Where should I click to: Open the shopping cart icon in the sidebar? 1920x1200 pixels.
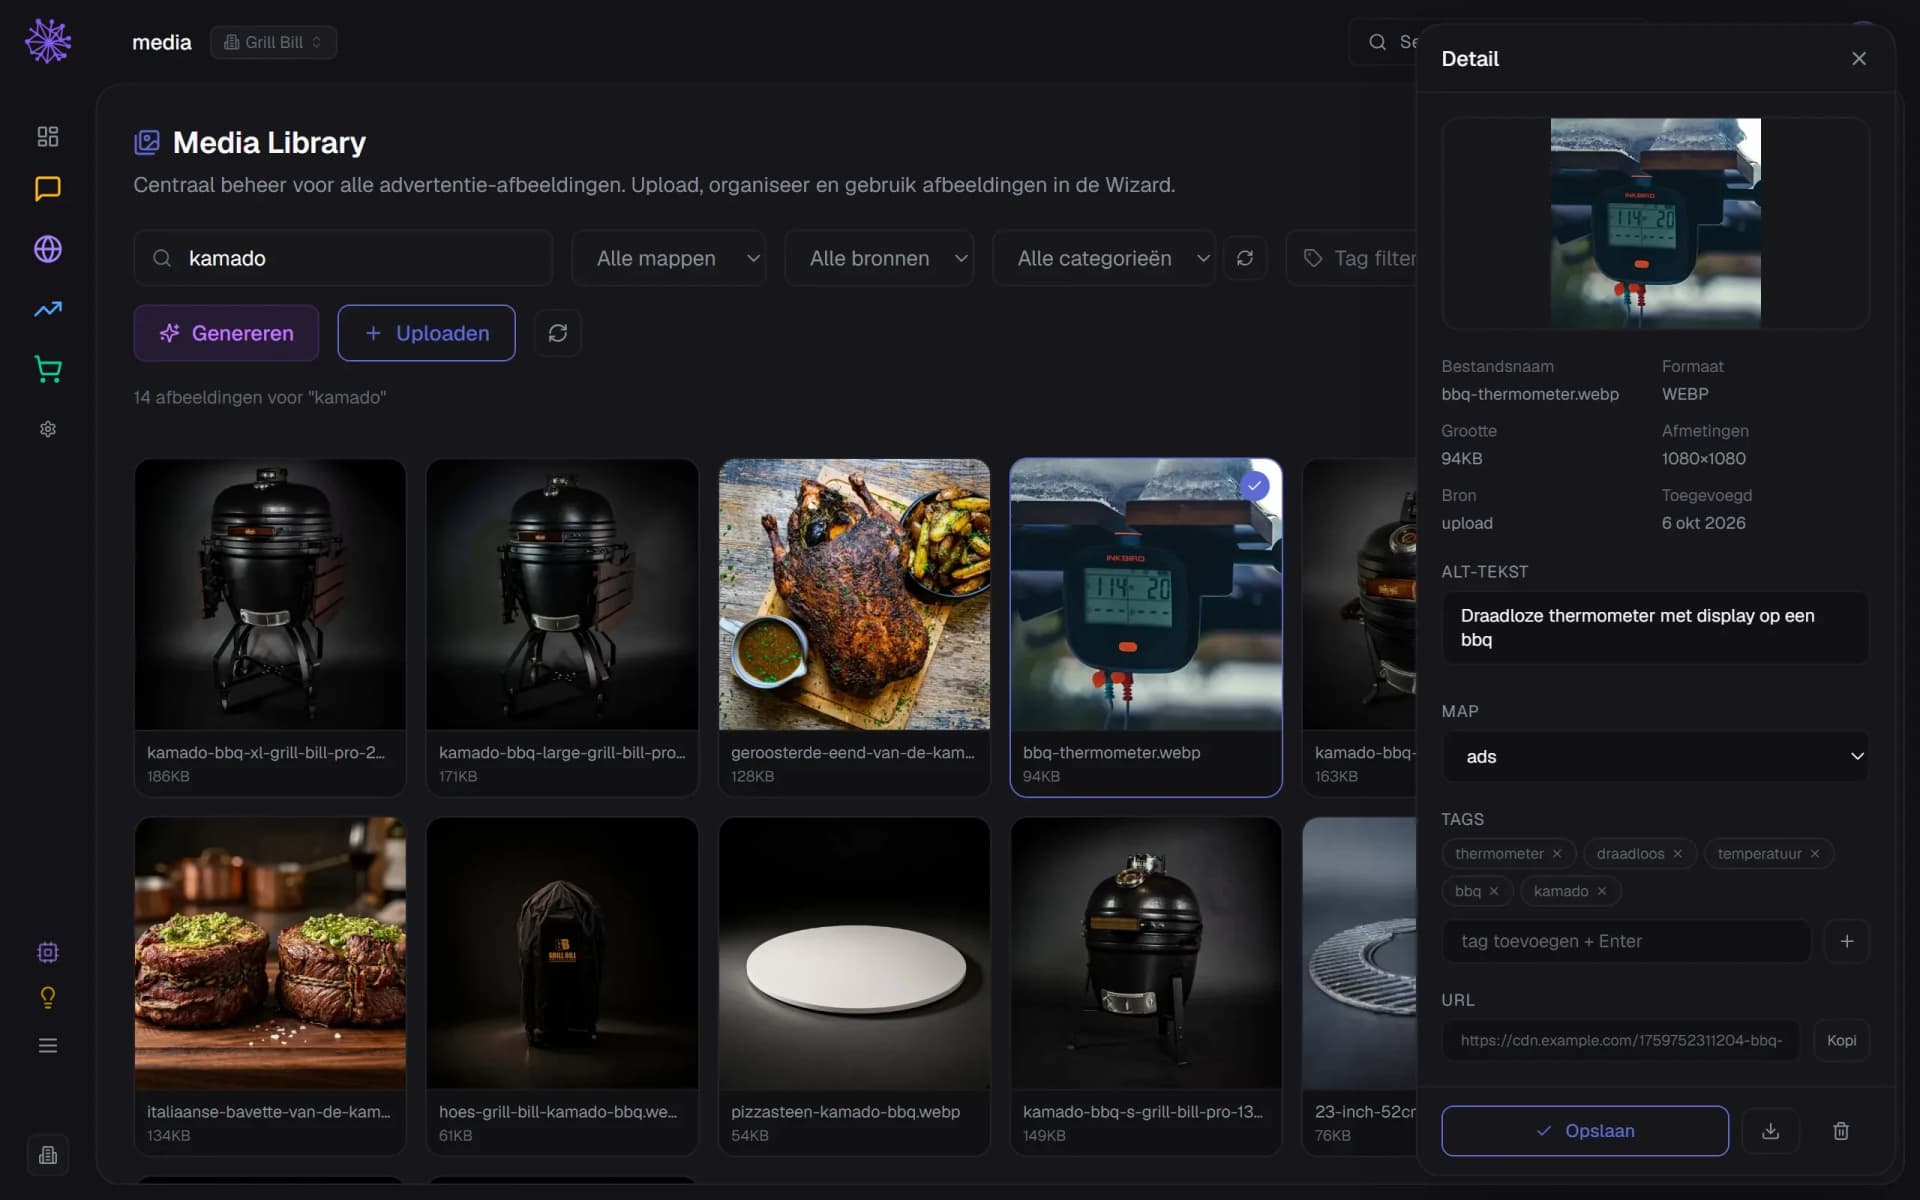[48, 369]
